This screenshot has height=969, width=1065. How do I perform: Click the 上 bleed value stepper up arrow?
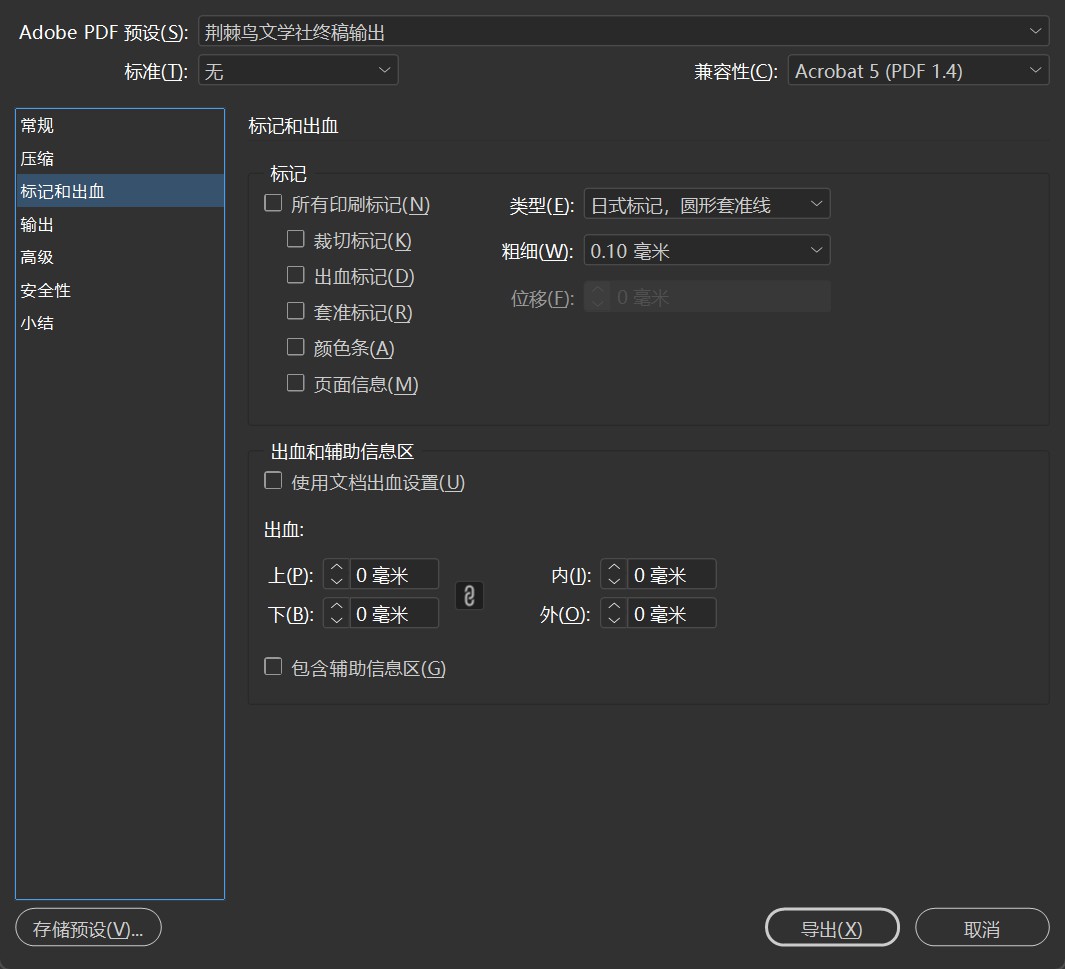click(x=336, y=567)
